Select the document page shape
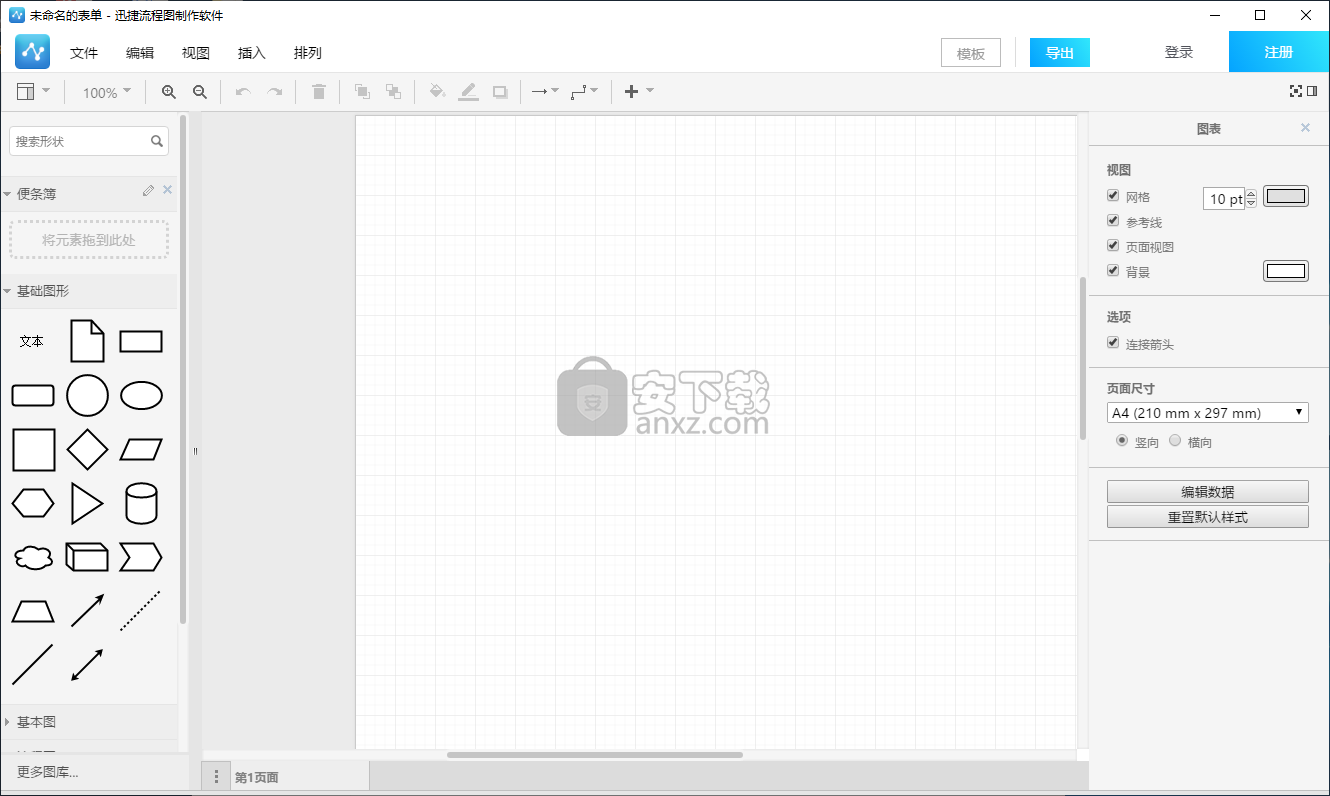The width and height of the screenshot is (1330, 796). (87, 341)
